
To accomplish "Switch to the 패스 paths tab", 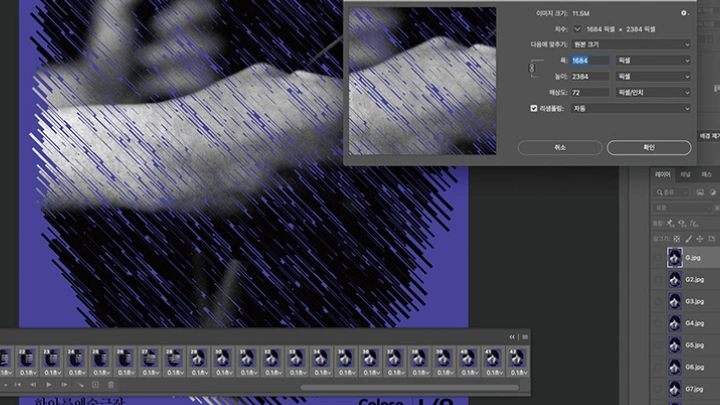I will coord(706,174).
